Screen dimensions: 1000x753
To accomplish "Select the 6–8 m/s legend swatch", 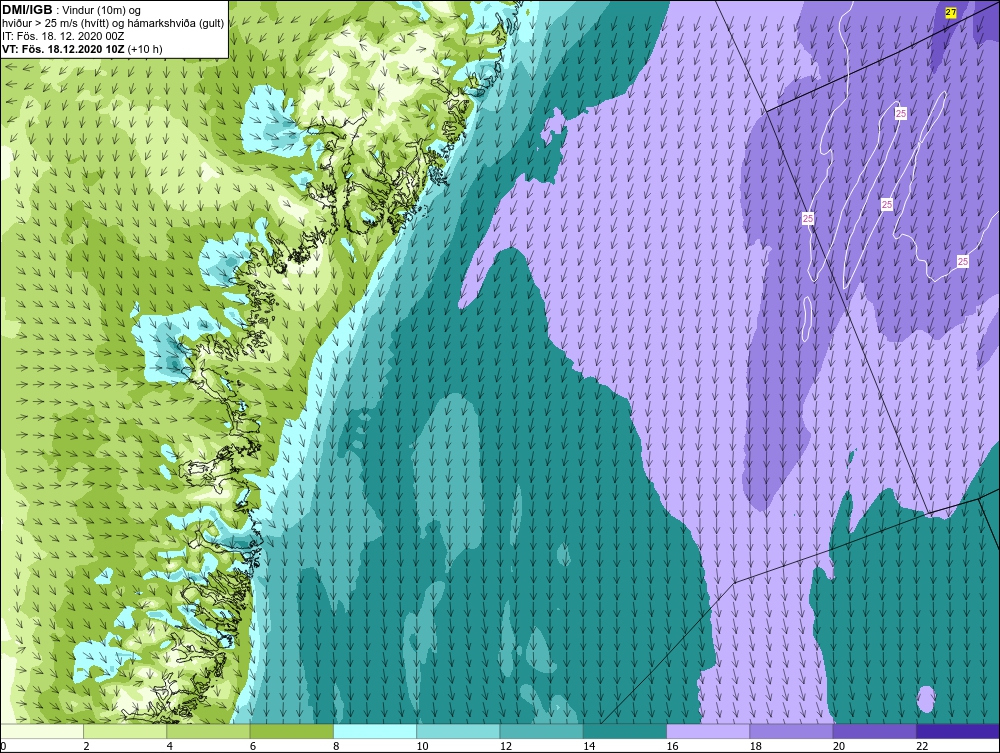I will (x=291, y=731).
